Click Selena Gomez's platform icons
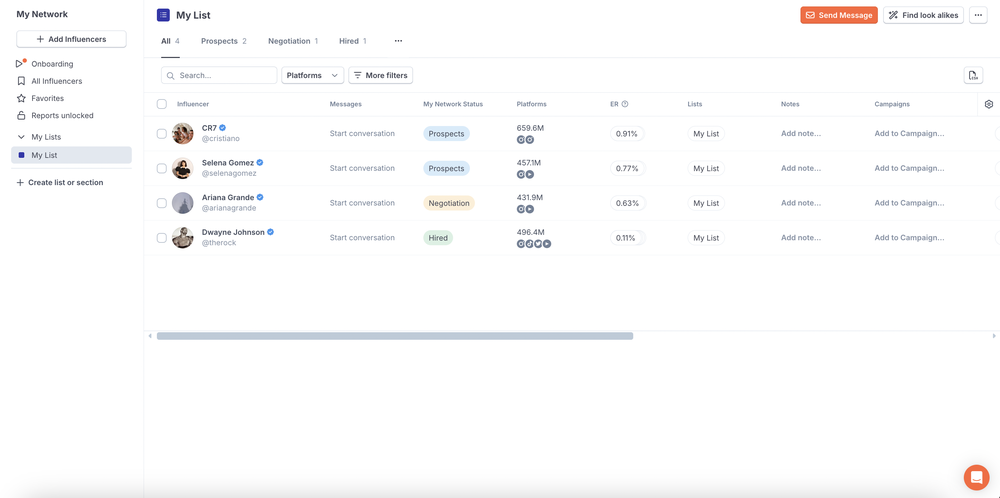This screenshot has width=1000, height=498. 525,174
